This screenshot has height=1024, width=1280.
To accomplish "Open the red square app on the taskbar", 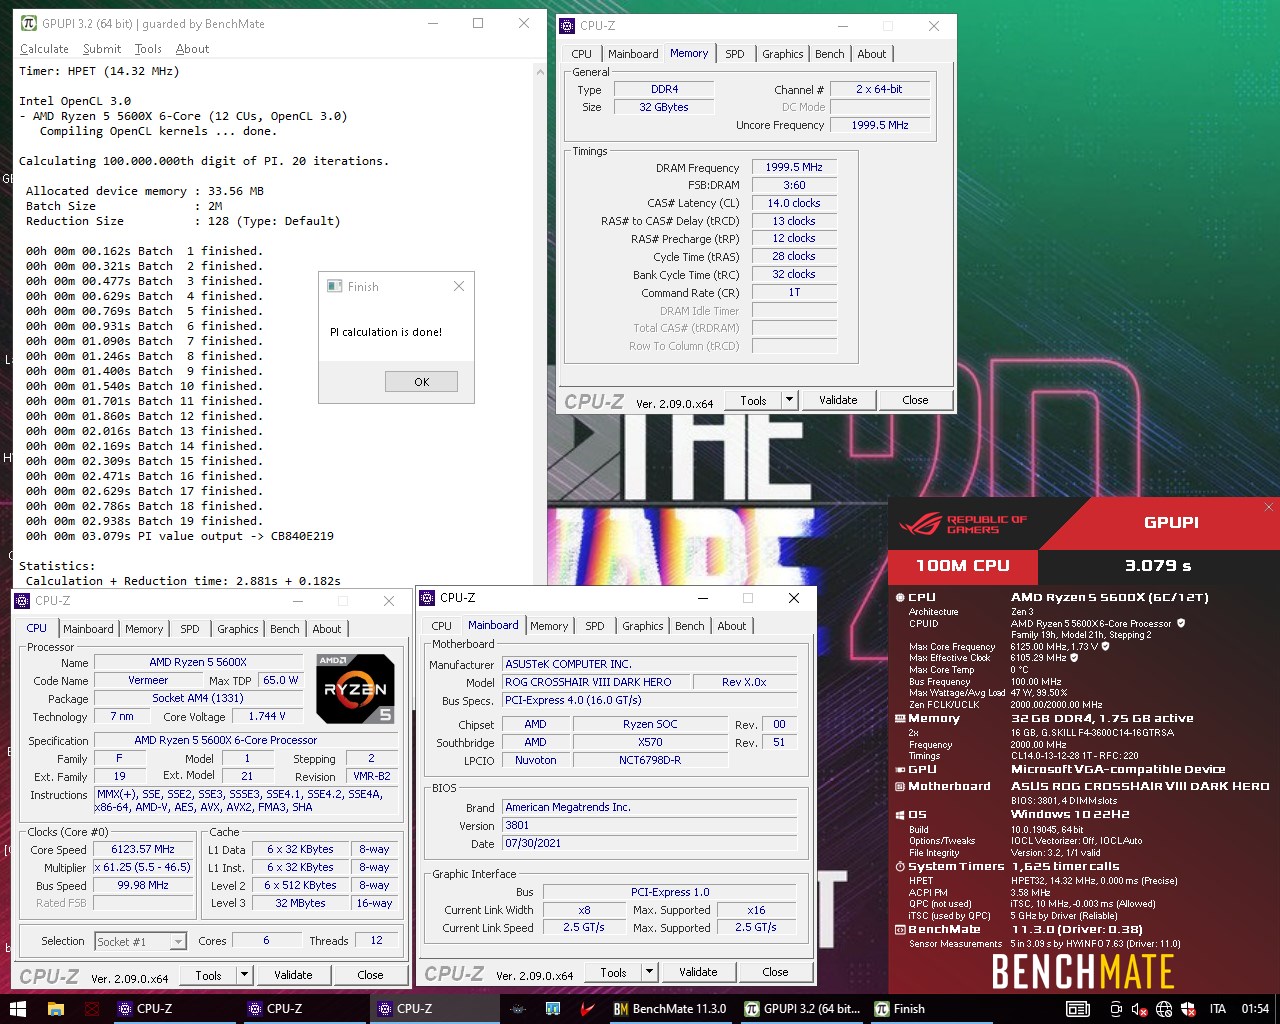I will [x=92, y=1008].
